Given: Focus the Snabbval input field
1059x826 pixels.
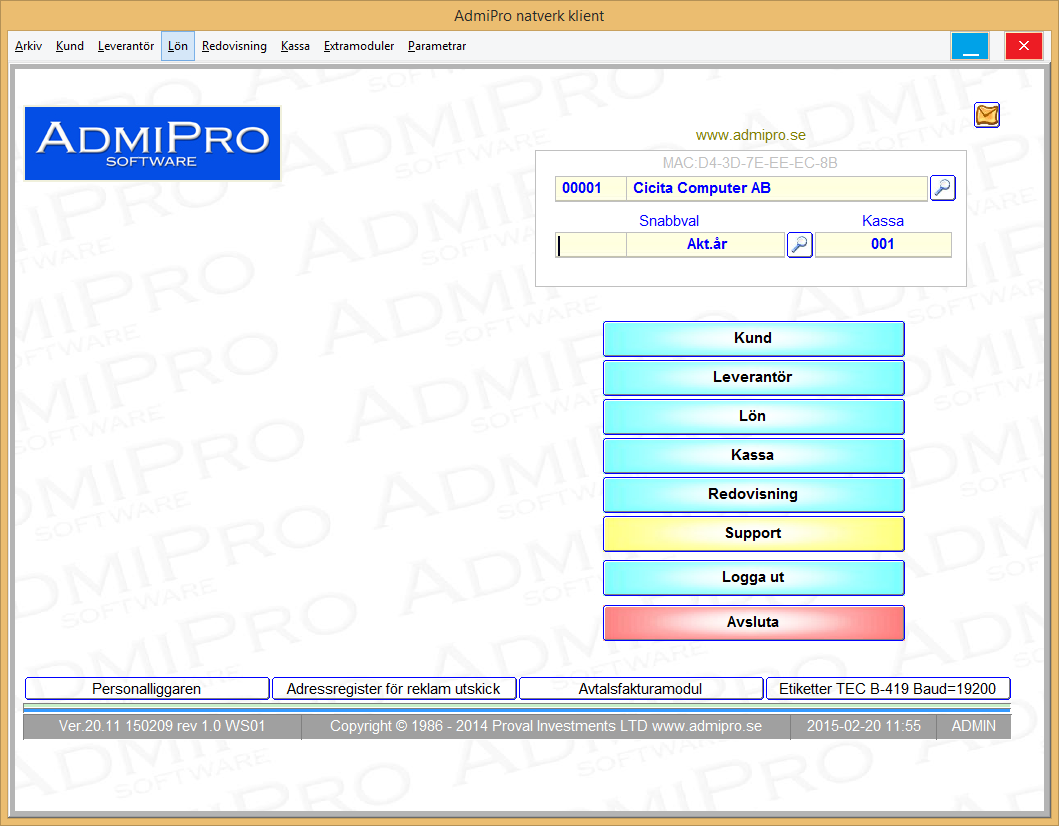Looking at the screenshot, I should 591,245.
